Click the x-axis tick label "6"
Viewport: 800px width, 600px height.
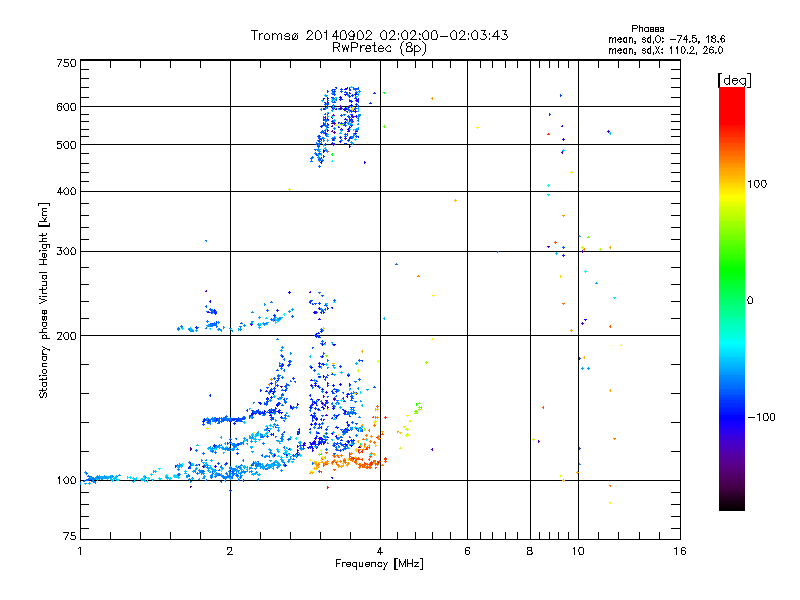pos(467,551)
